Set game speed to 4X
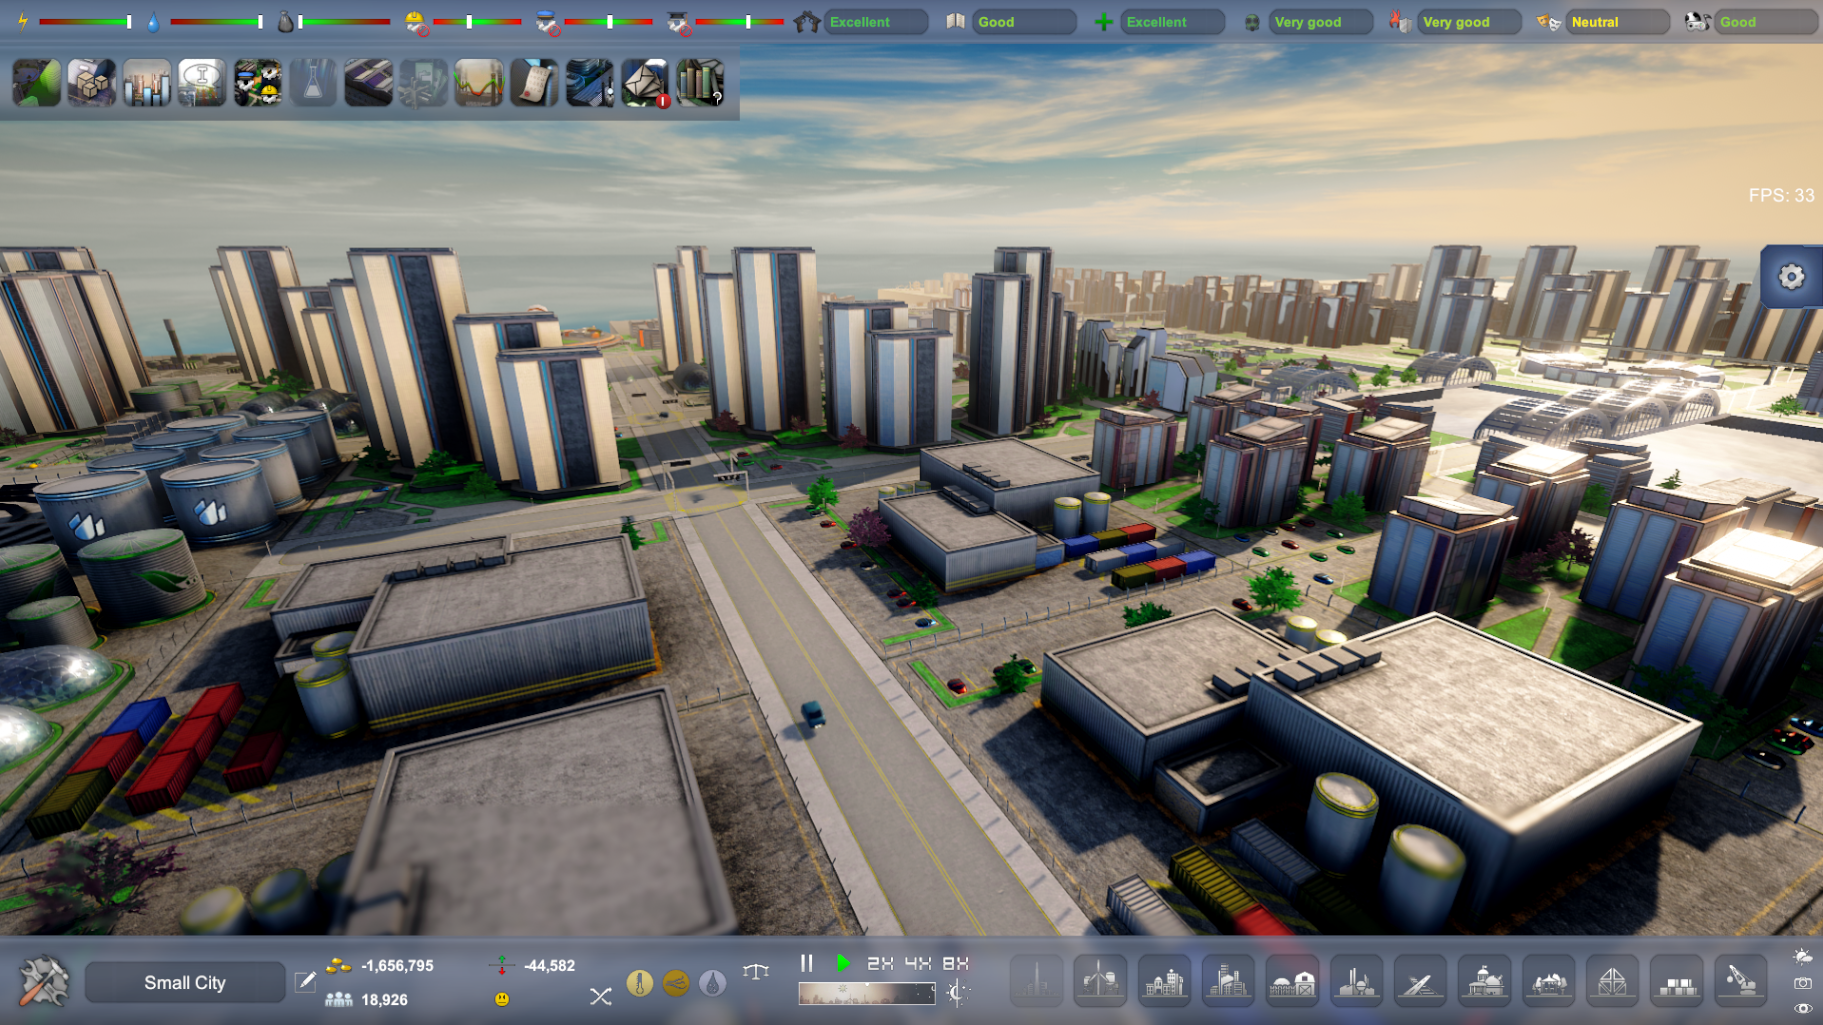This screenshot has height=1025, width=1823. tap(917, 963)
